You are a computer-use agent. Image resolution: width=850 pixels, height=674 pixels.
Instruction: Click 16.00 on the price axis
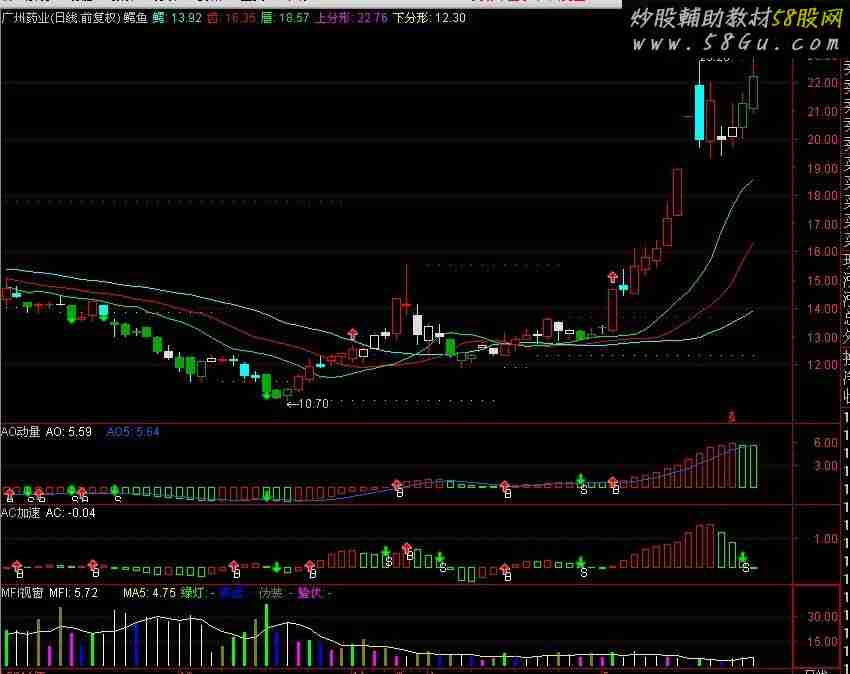823,252
